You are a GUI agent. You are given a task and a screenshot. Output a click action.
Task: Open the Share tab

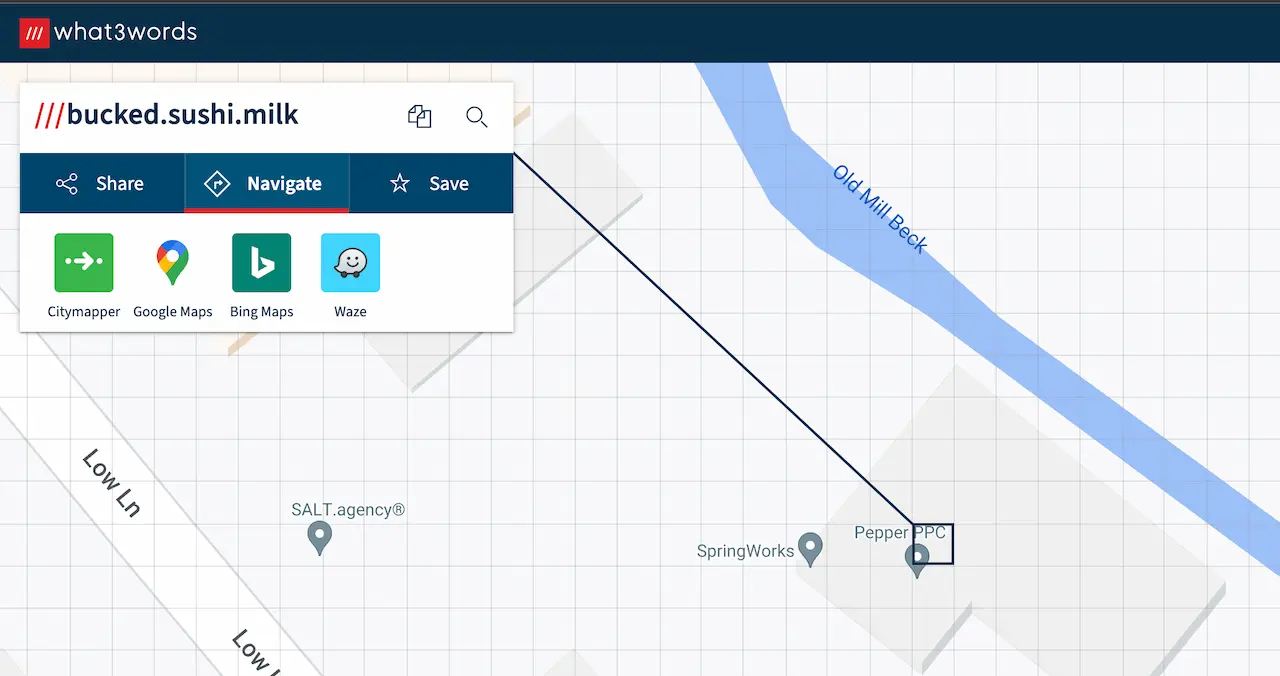102,183
